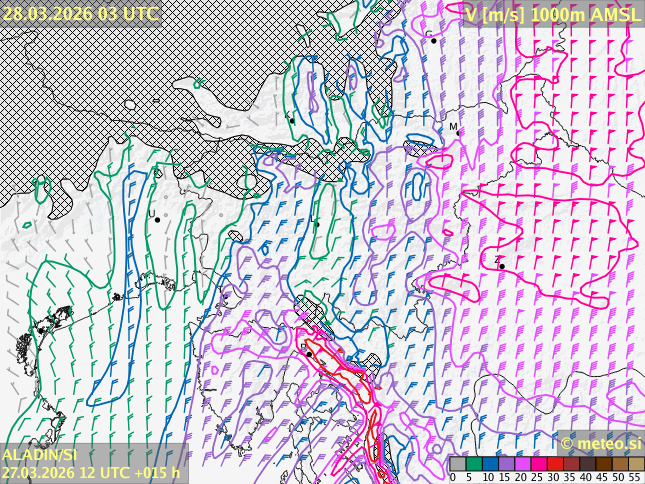Viewport: 645px width, 484px height.
Task: Pick the green 5 m/s legend swatch
Action: click(x=474, y=464)
